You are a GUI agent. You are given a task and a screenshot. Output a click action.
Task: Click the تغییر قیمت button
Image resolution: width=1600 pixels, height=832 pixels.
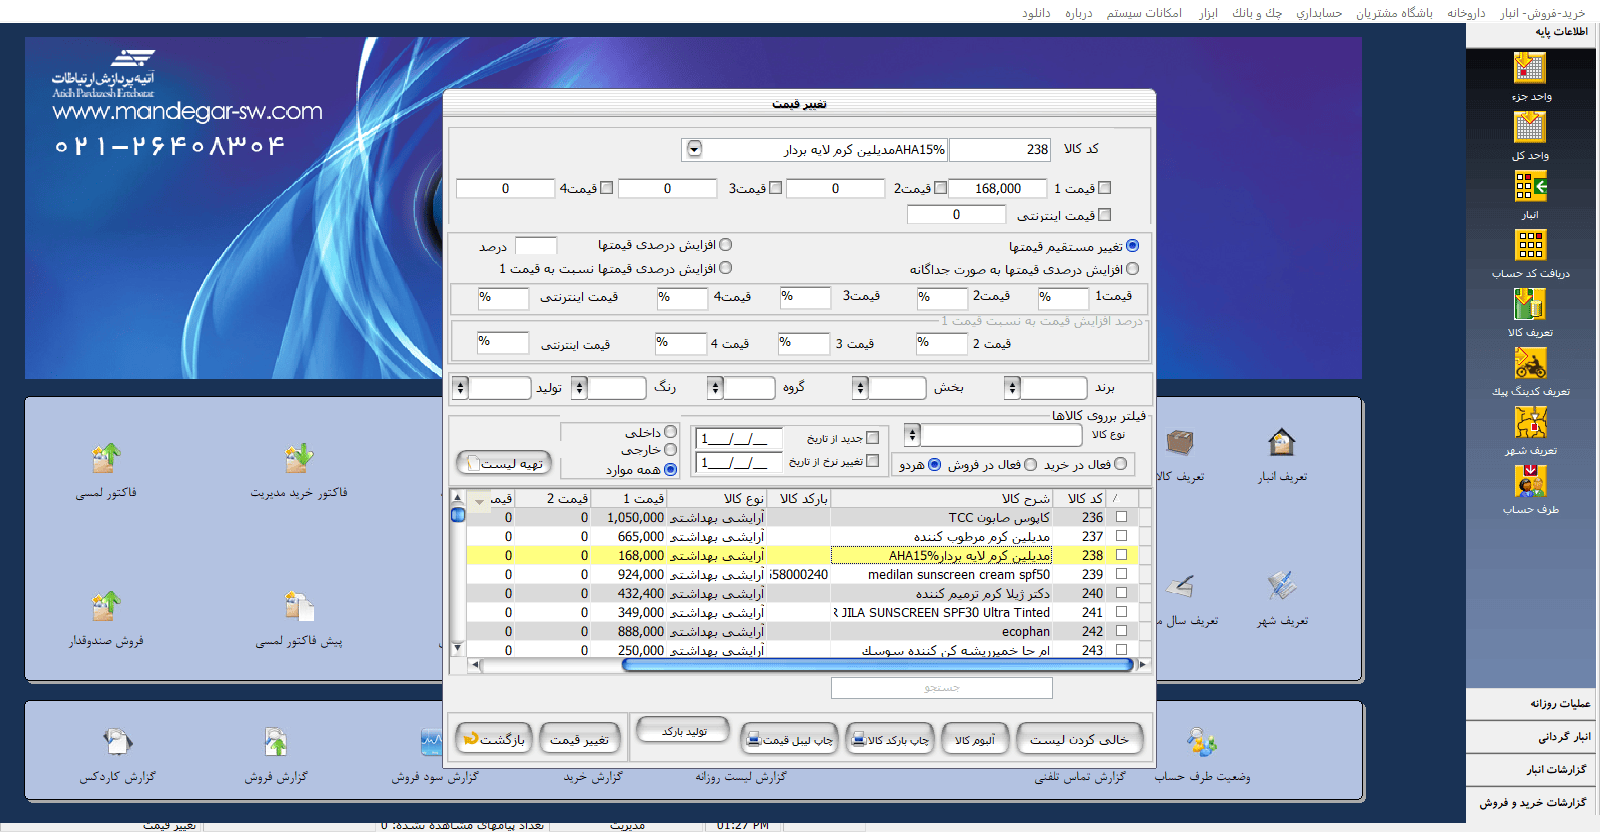click(x=579, y=739)
